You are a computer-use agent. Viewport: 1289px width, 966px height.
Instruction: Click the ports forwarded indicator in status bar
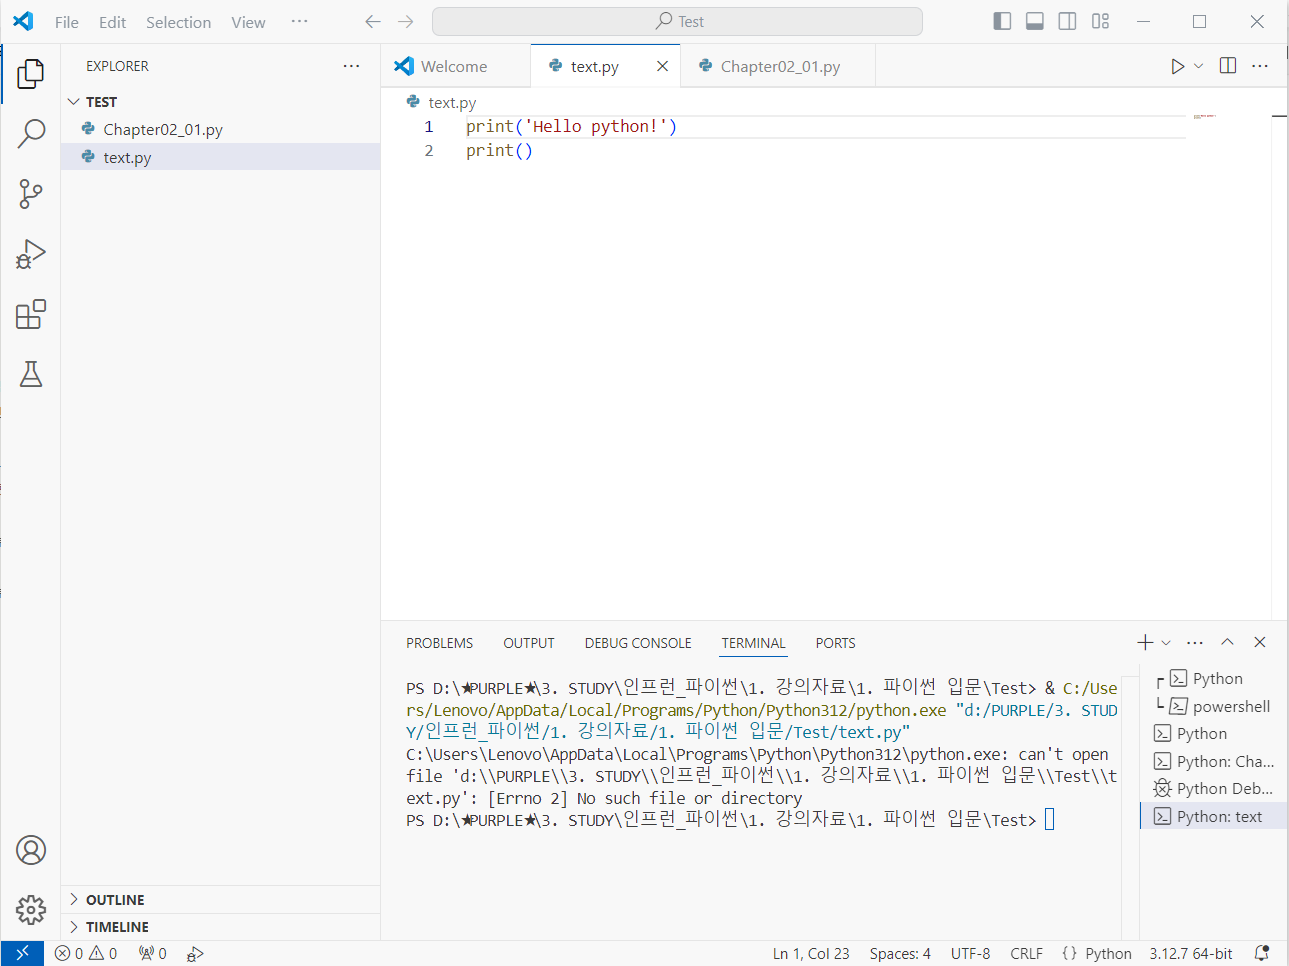pyautogui.click(x=153, y=954)
